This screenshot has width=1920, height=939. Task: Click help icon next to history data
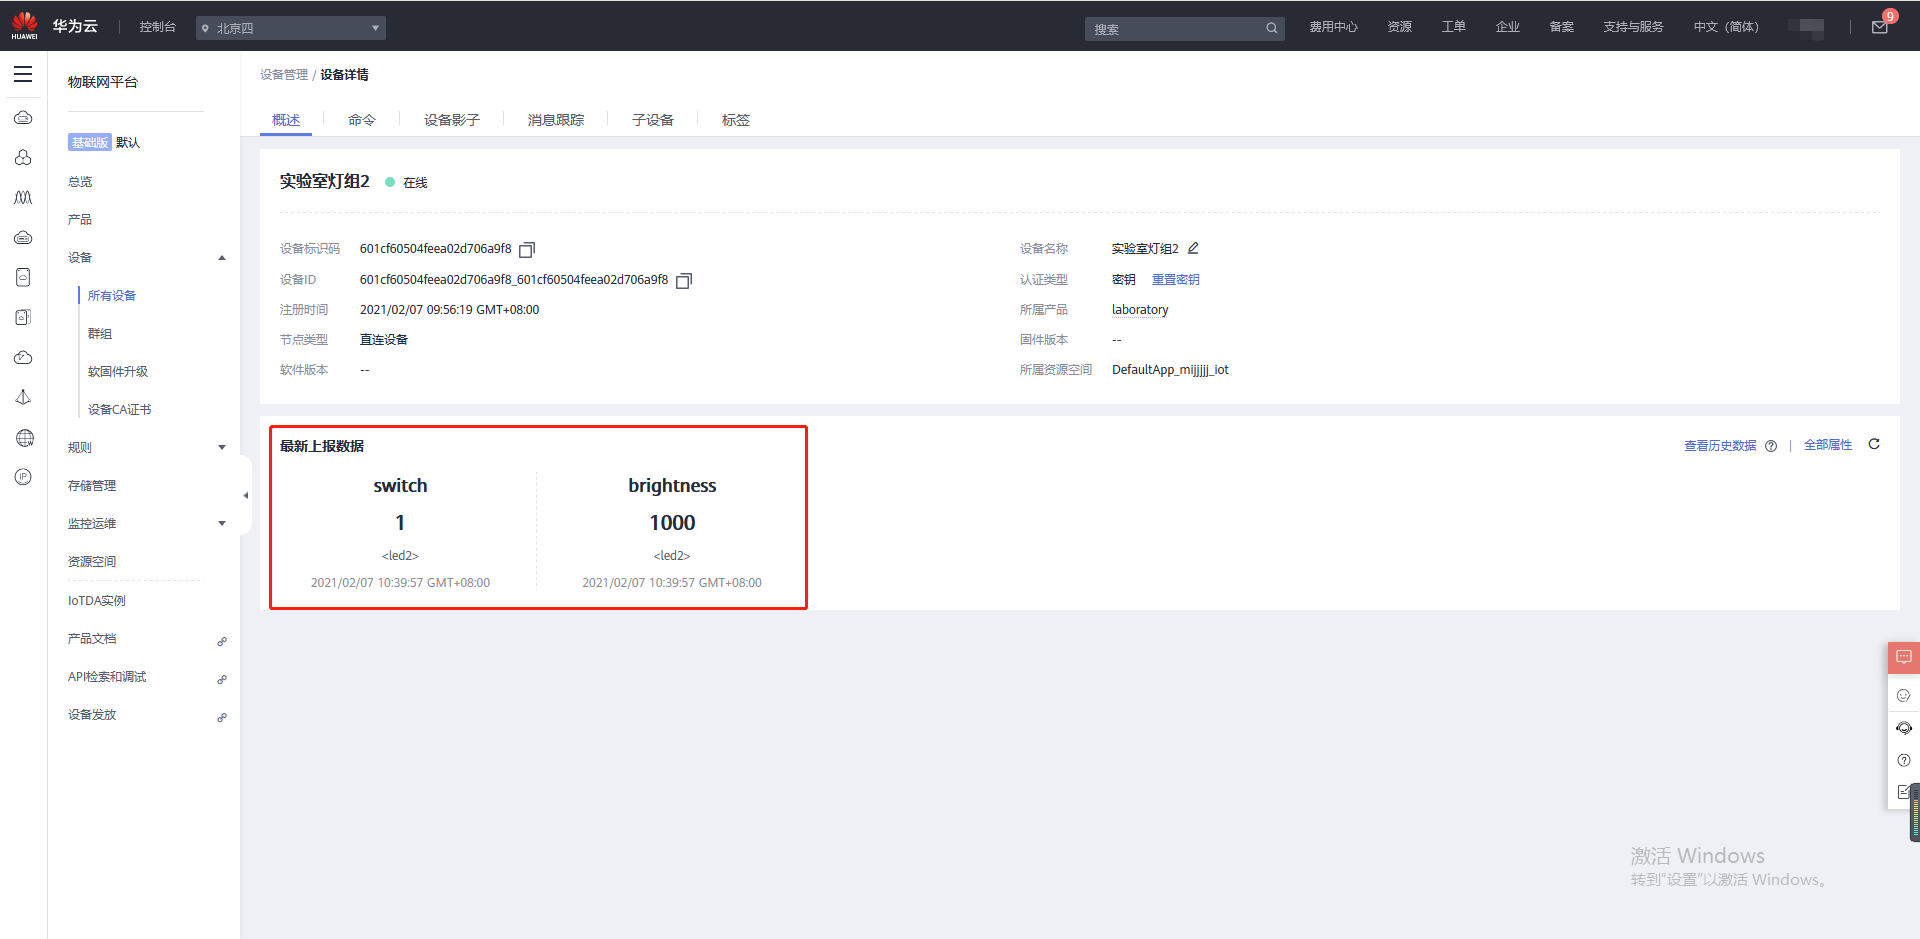coord(1771,446)
